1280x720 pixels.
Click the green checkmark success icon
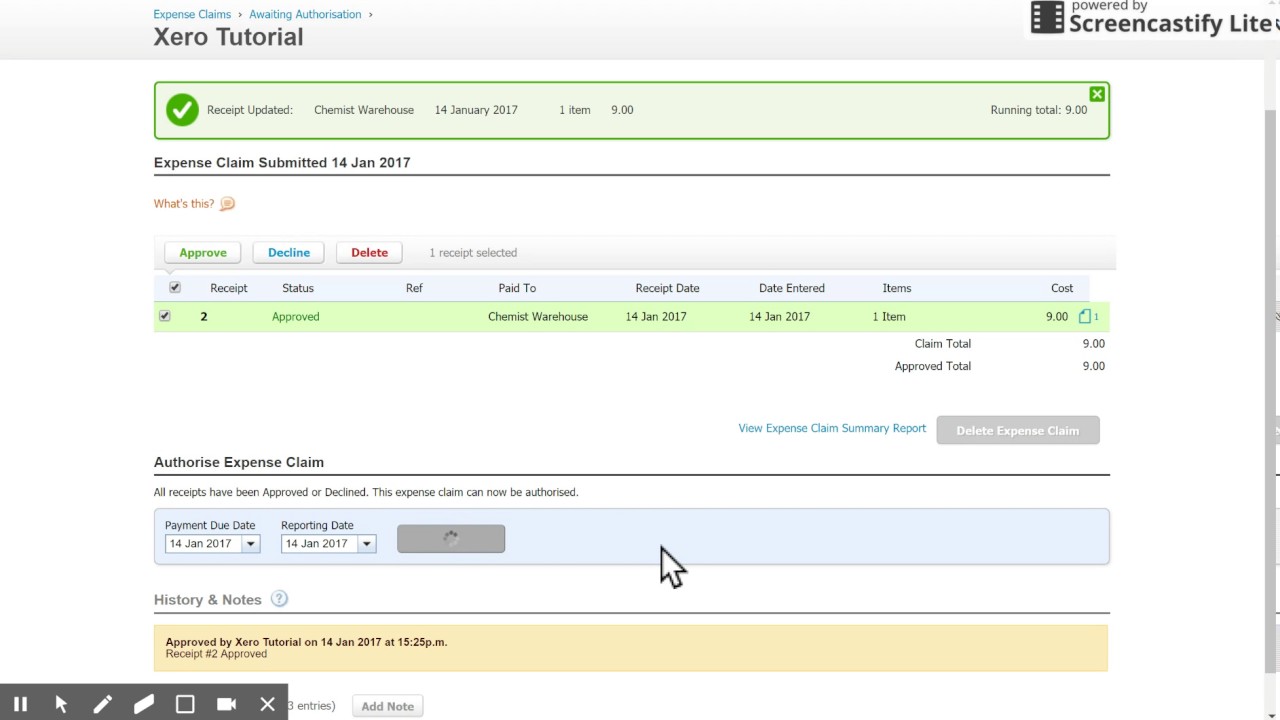coord(182,110)
